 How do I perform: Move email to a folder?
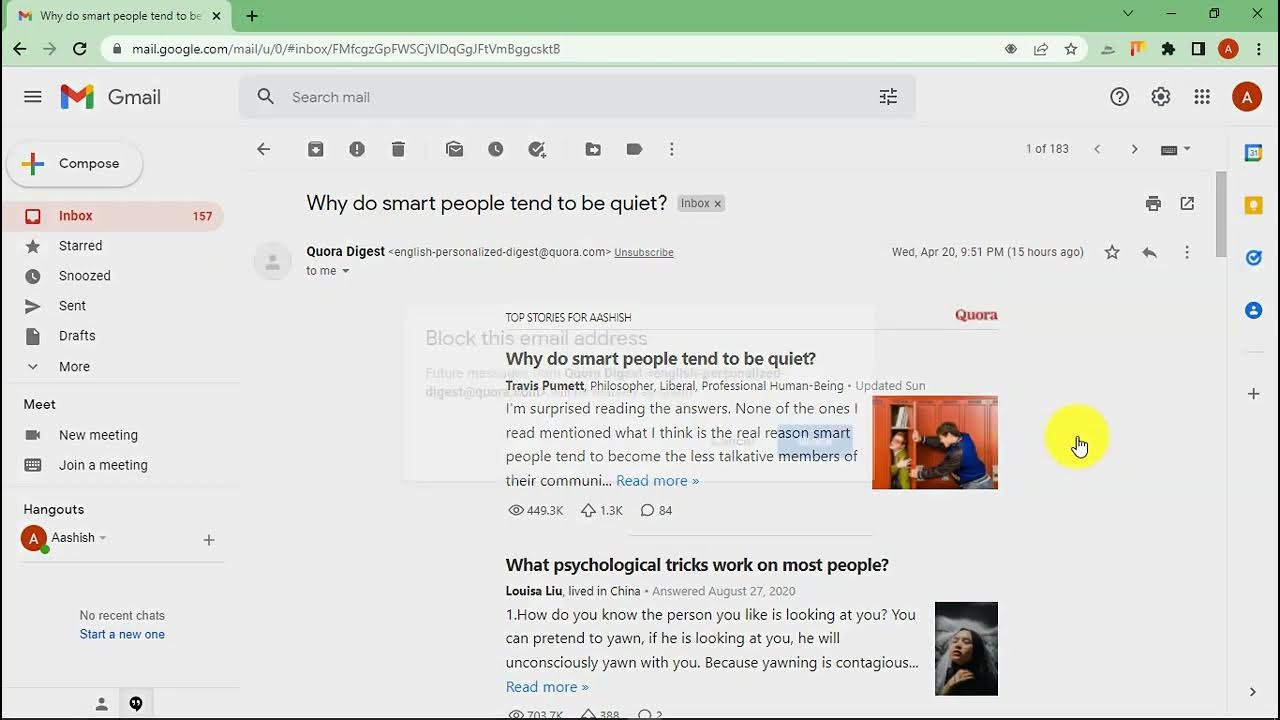(x=593, y=149)
